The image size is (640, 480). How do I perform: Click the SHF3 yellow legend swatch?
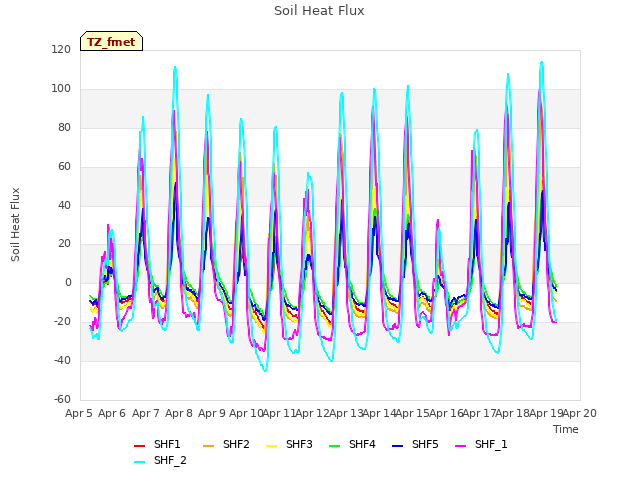(x=271, y=446)
